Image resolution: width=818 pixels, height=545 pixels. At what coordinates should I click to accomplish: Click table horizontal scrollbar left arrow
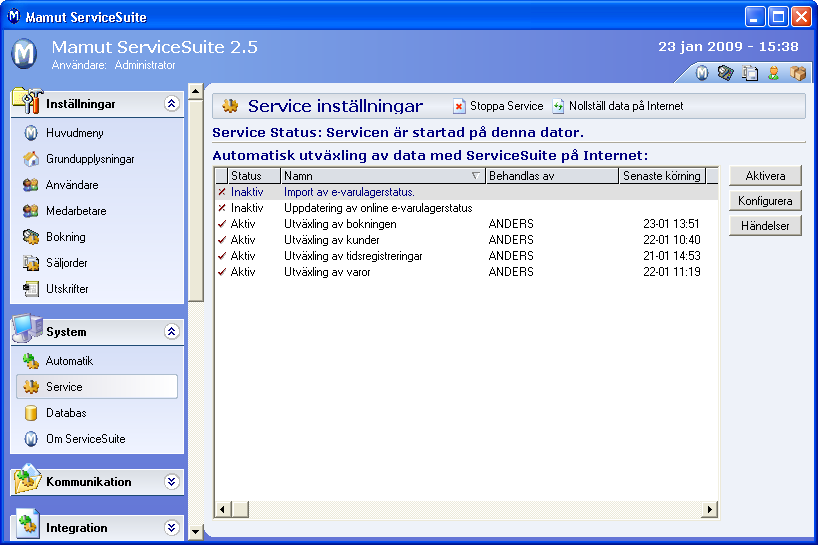tap(223, 509)
